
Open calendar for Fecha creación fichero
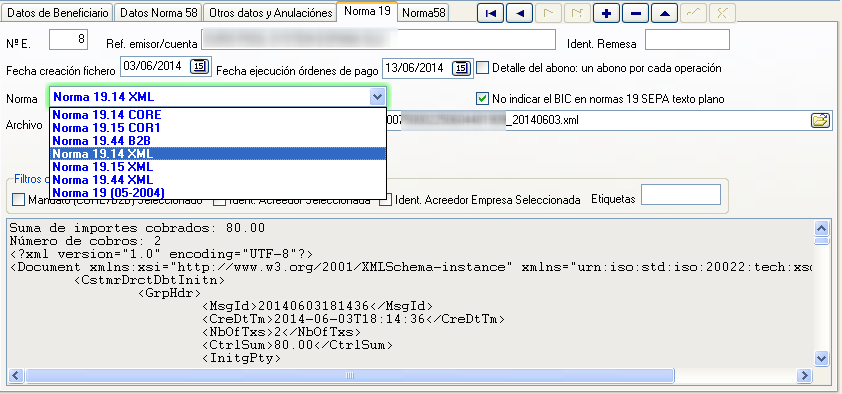(200, 67)
